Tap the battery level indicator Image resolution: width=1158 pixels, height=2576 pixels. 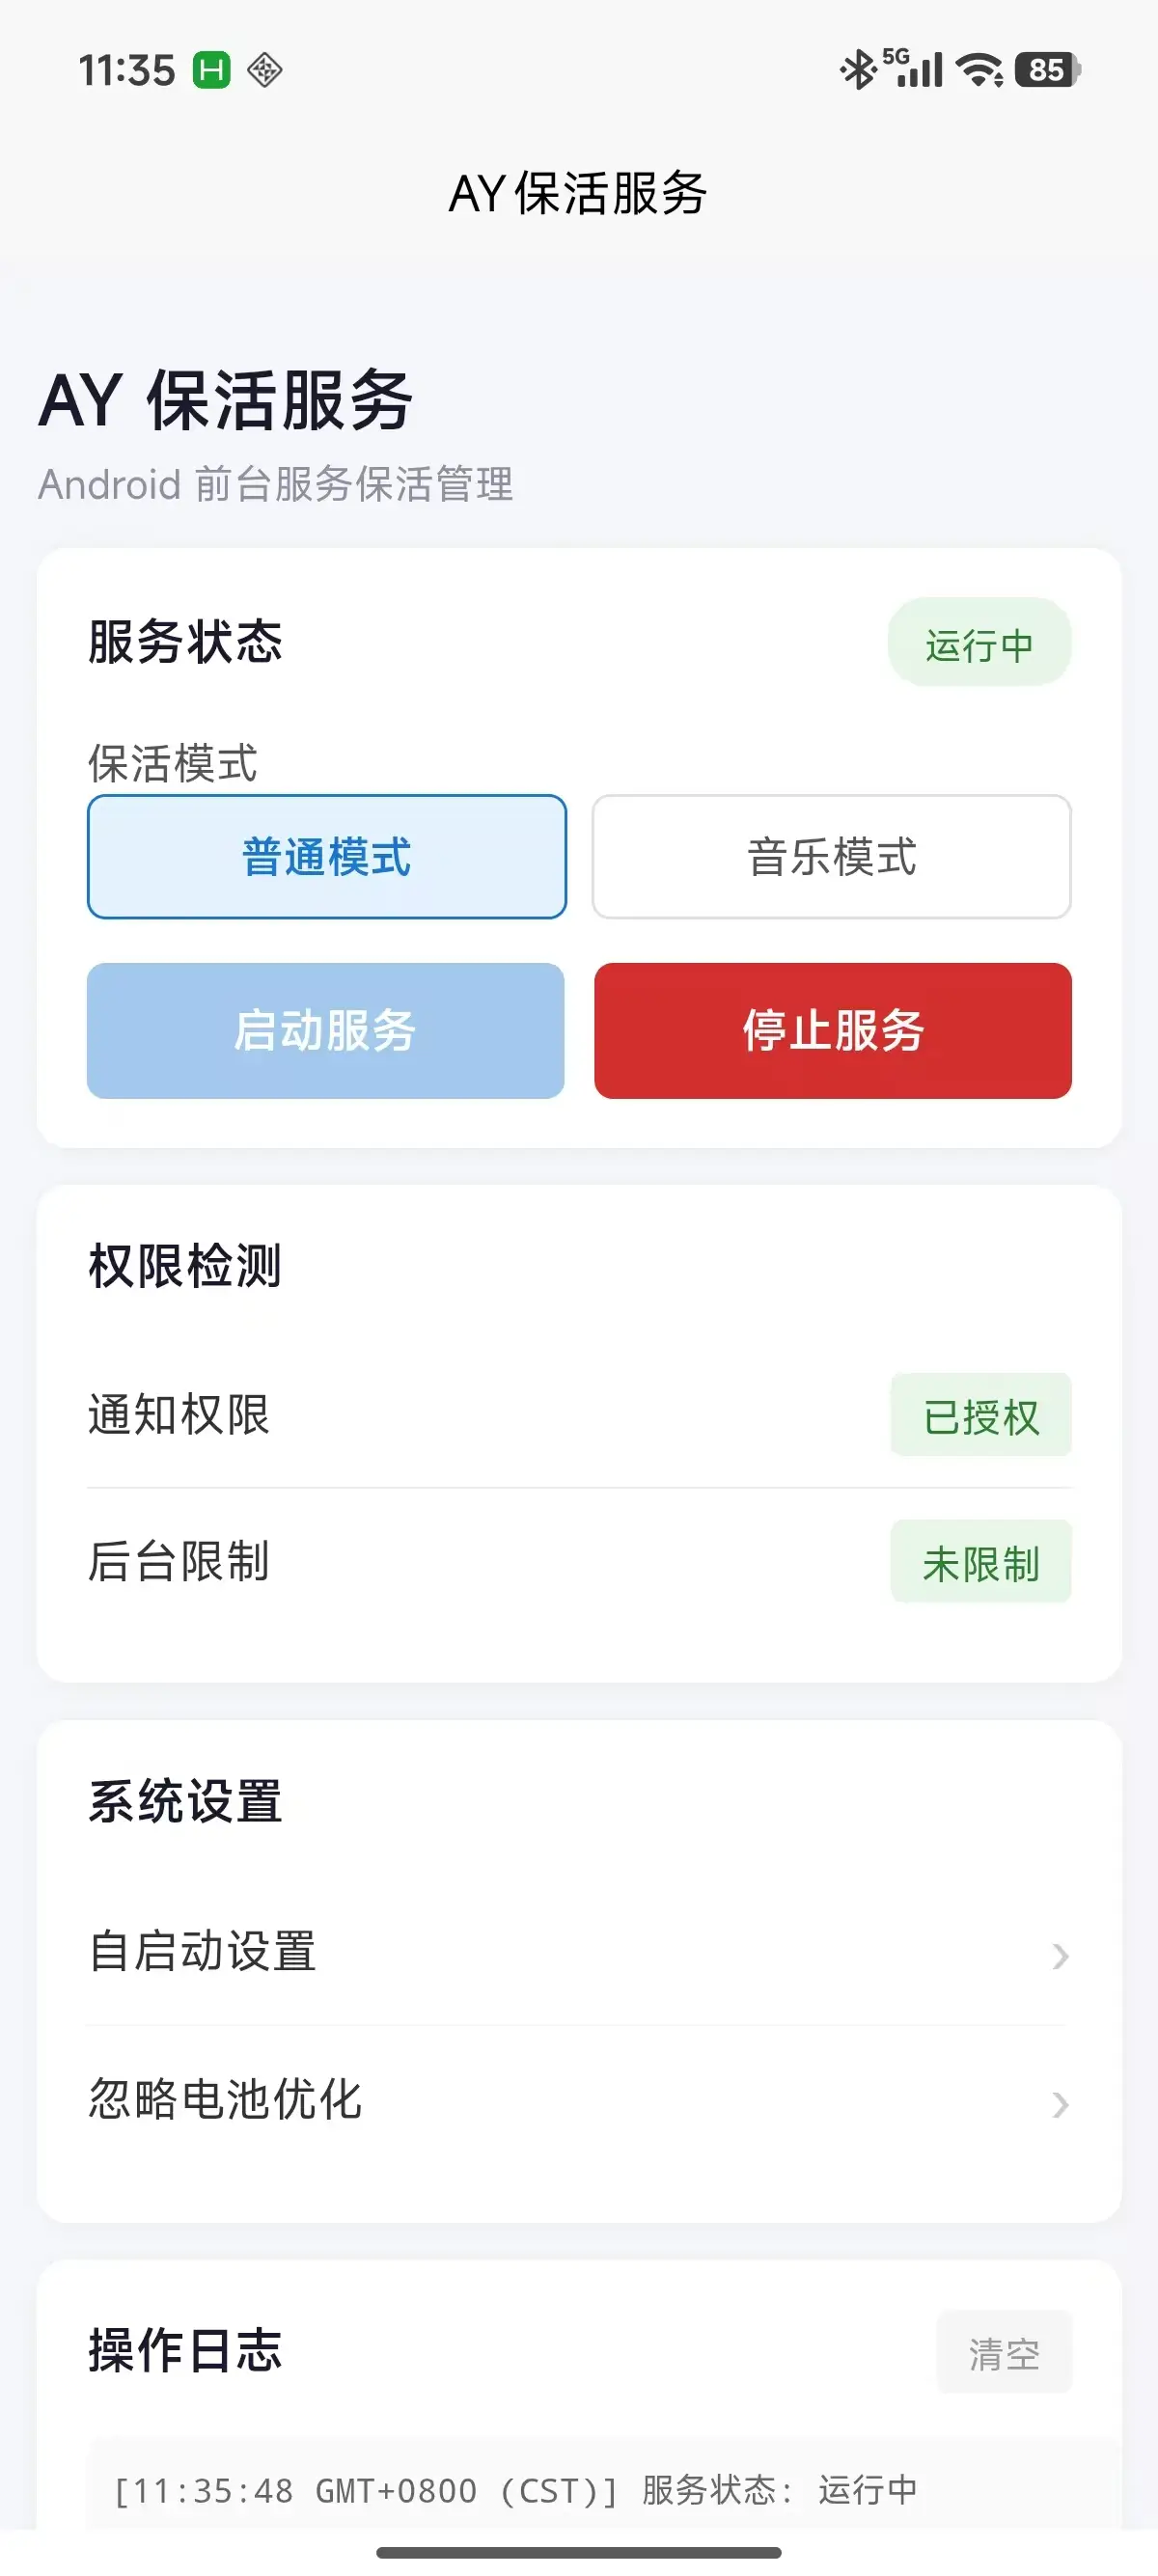(1047, 70)
